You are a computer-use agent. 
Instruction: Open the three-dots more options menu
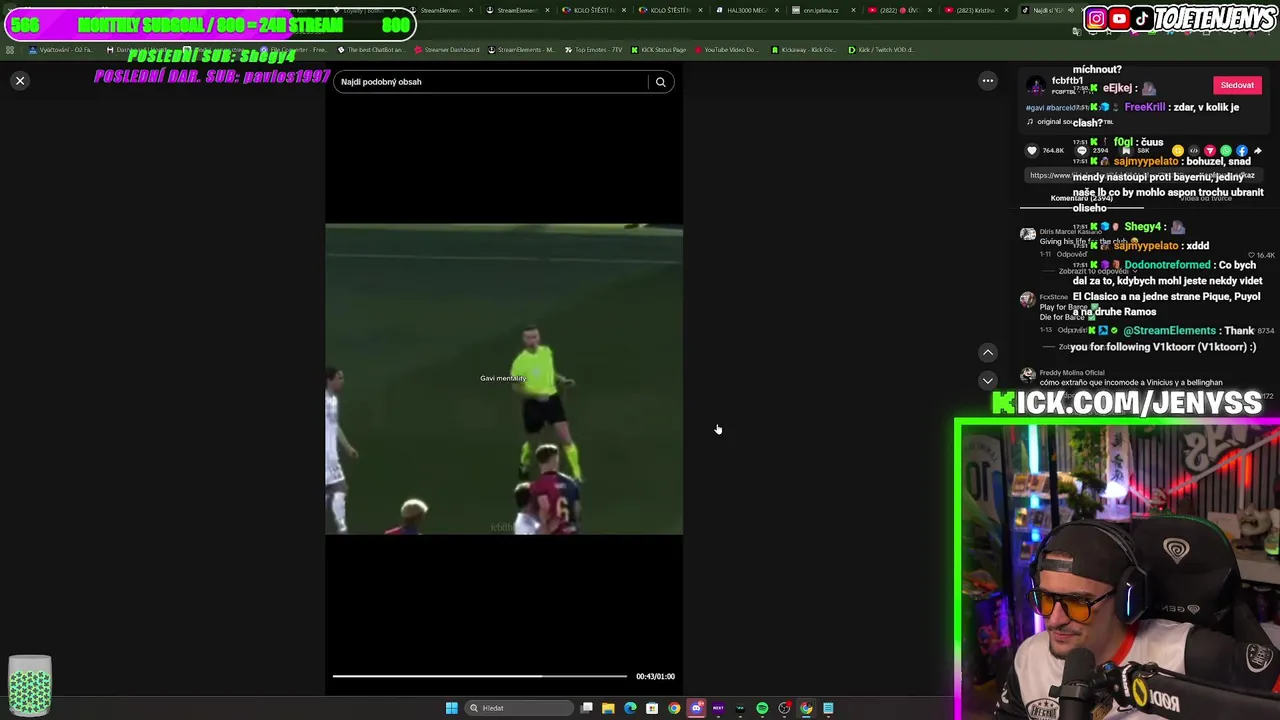987,81
